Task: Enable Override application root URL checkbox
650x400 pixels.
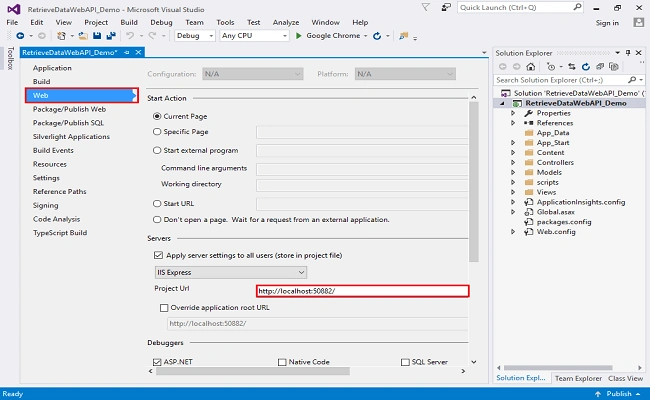Action: [164, 308]
